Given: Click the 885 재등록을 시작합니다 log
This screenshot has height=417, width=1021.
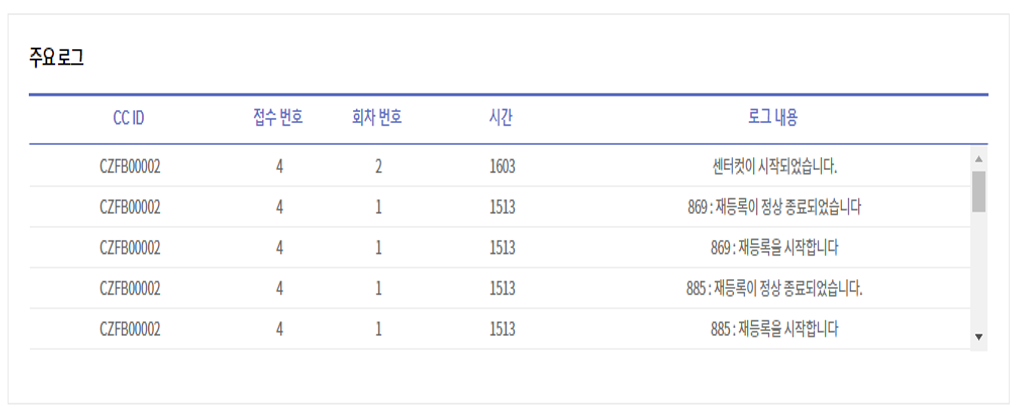Looking at the screenshot, I should point(774,329).
